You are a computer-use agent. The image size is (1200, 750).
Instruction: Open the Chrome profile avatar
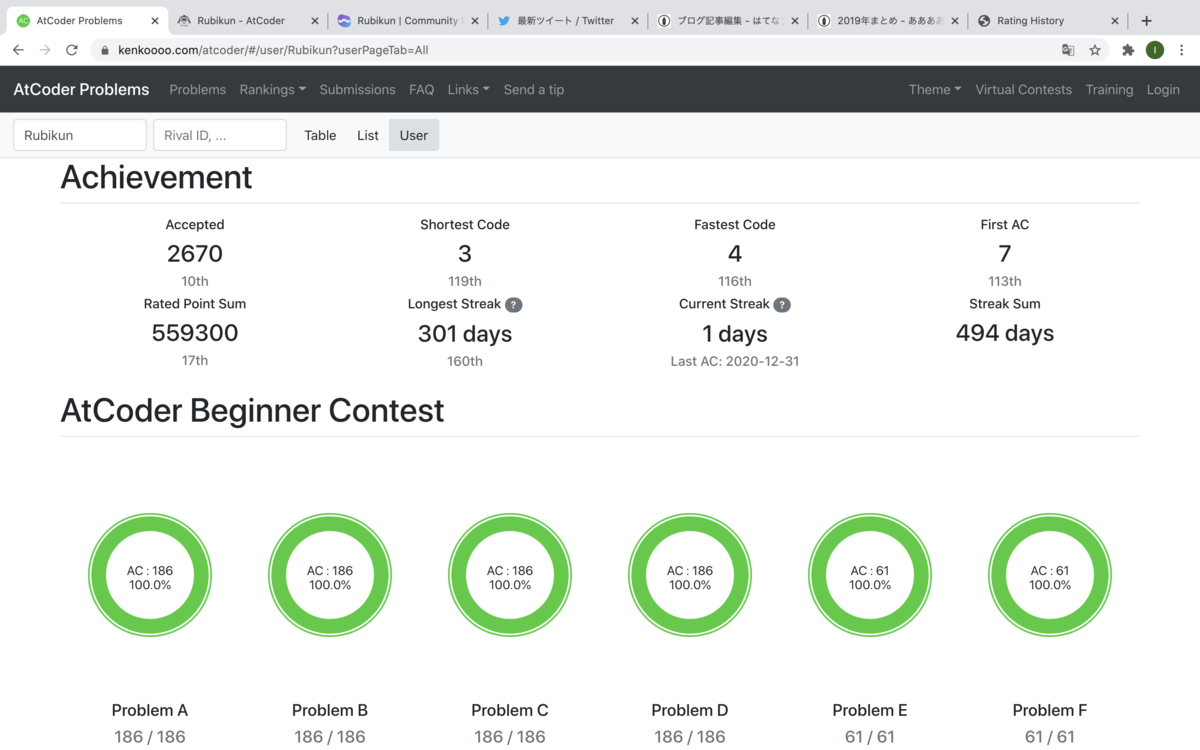pyautogui.click(x=1155, y=50)
